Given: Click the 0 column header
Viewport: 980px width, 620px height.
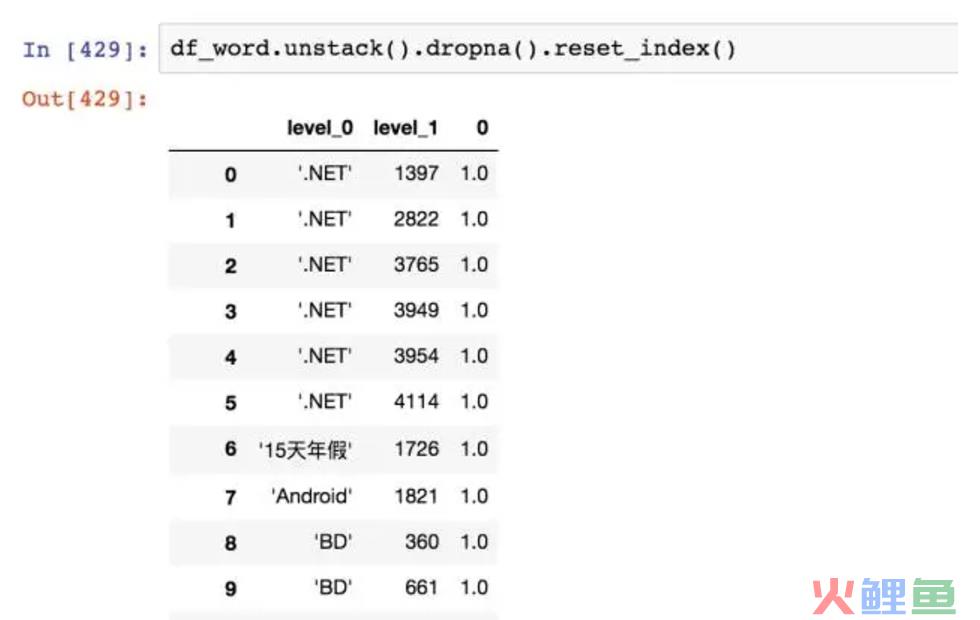Looking at the screenshot, I should 482,128.
